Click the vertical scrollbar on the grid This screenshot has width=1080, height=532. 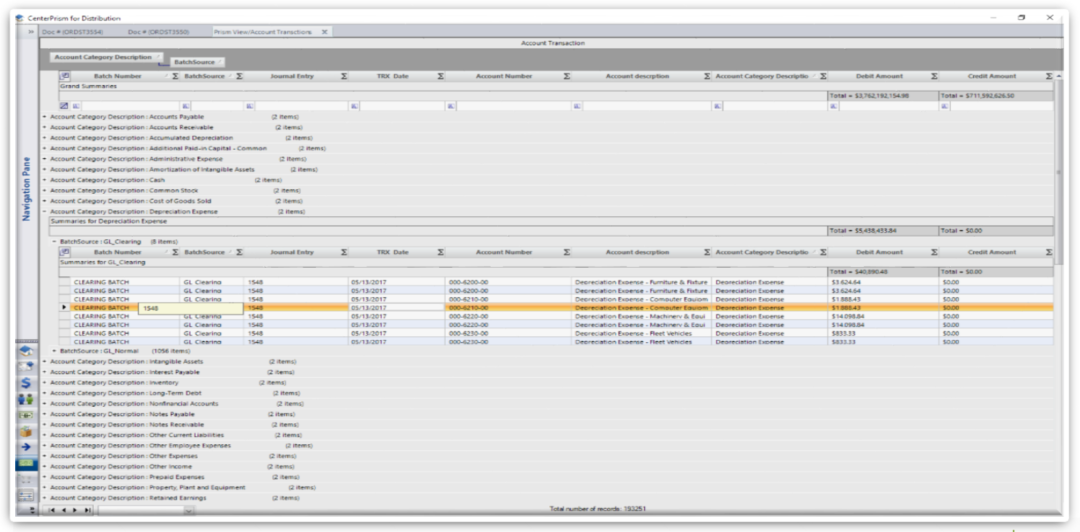[x=1059, y=200]
